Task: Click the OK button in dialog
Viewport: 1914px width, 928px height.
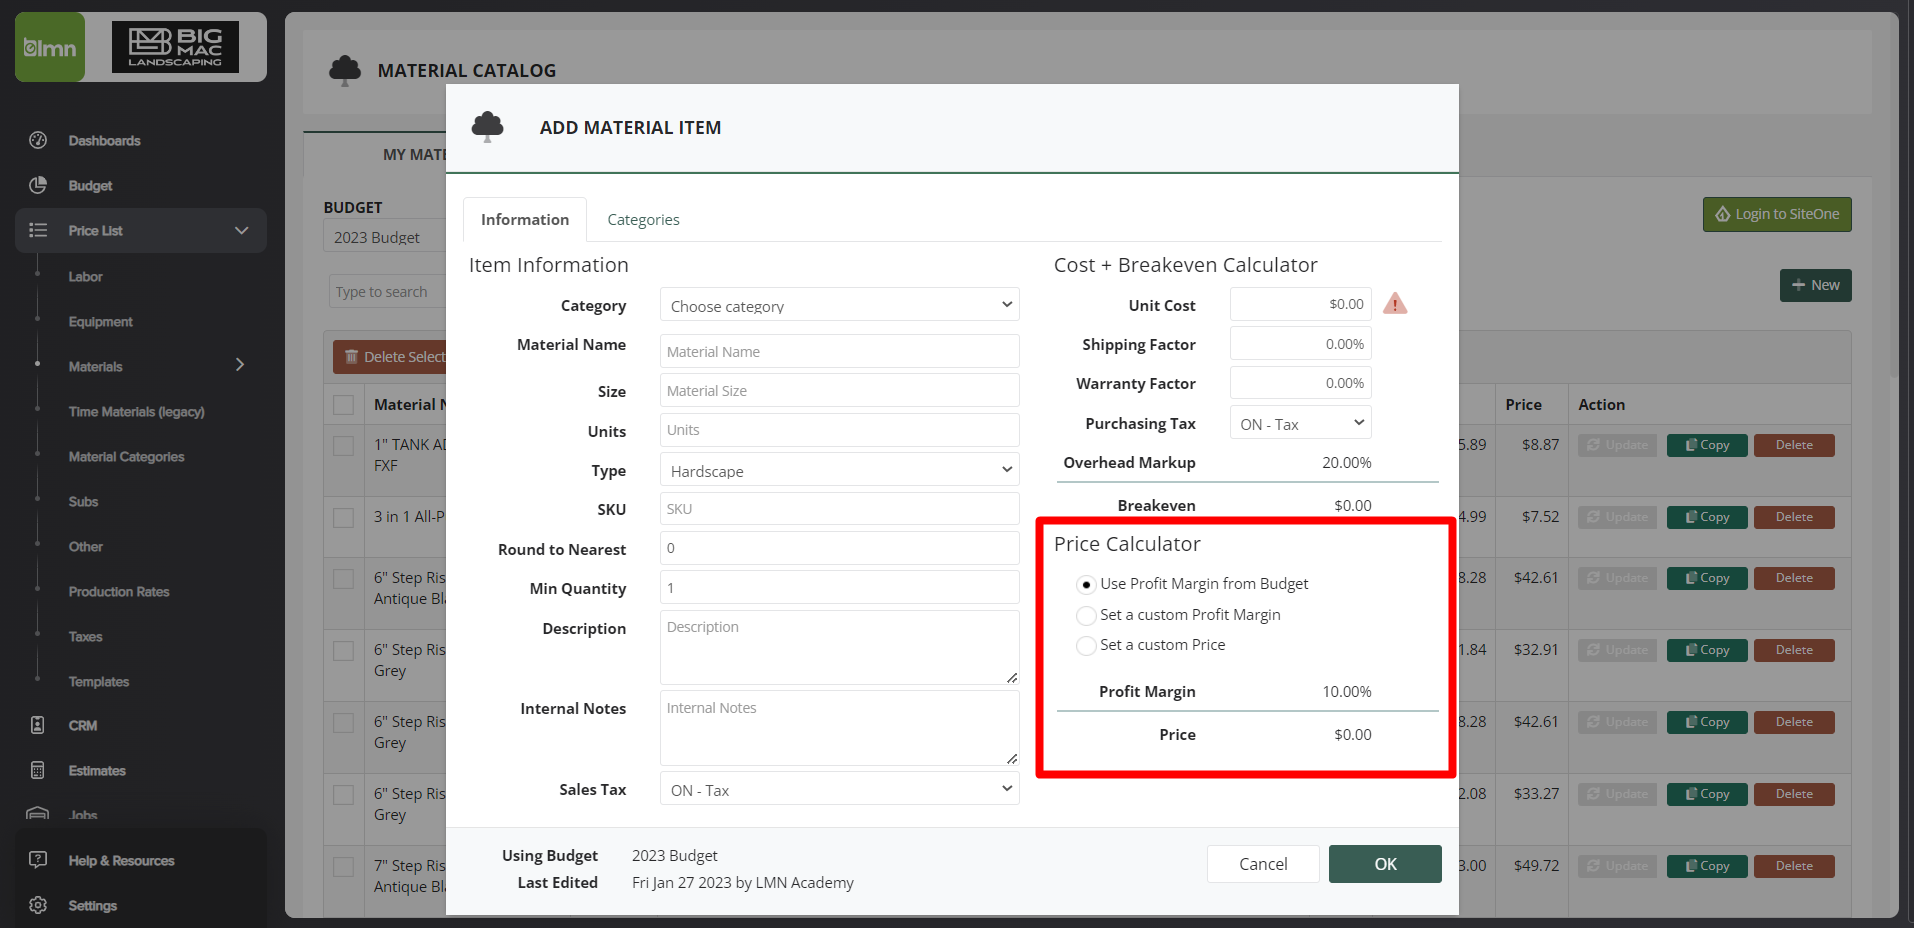Action: tap(1385, 864)
